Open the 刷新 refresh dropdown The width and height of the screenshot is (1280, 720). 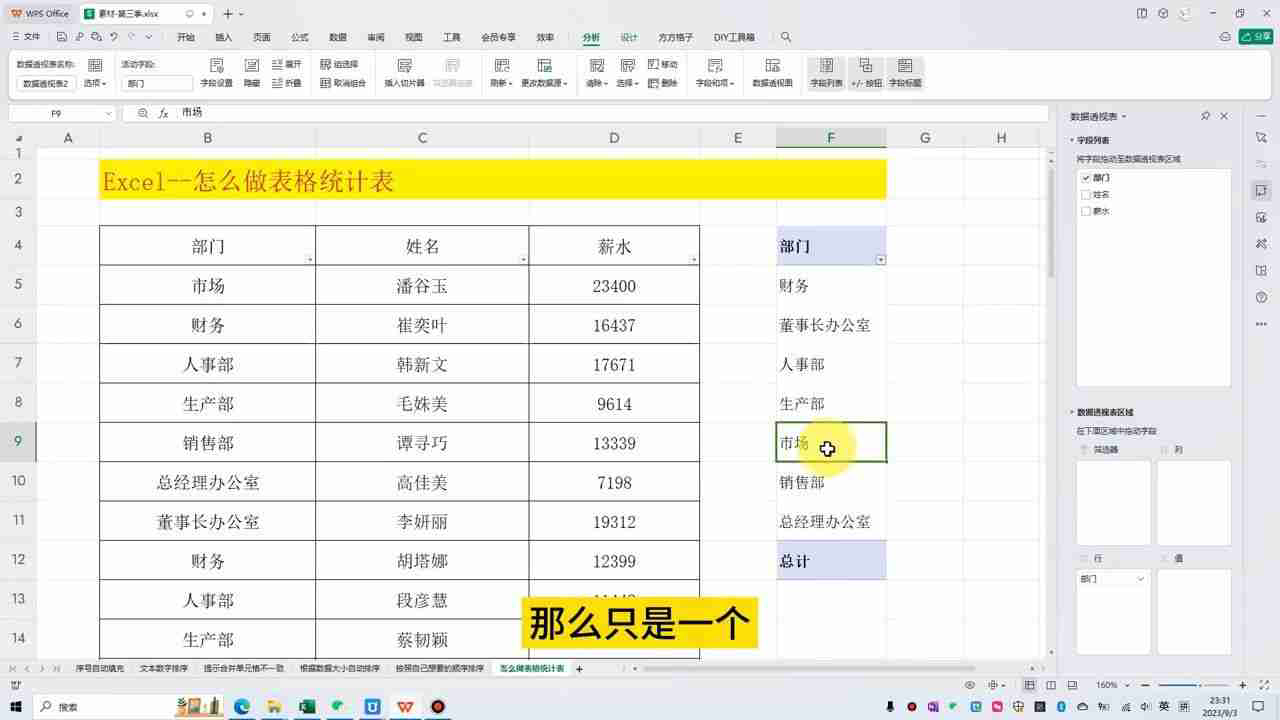click(x=501, y=84)
